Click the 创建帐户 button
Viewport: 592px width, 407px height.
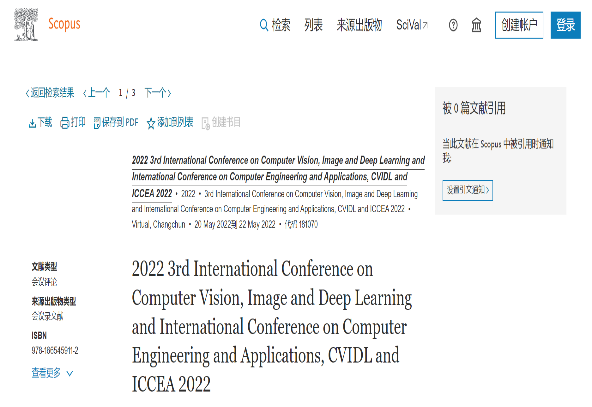(519, 25)
